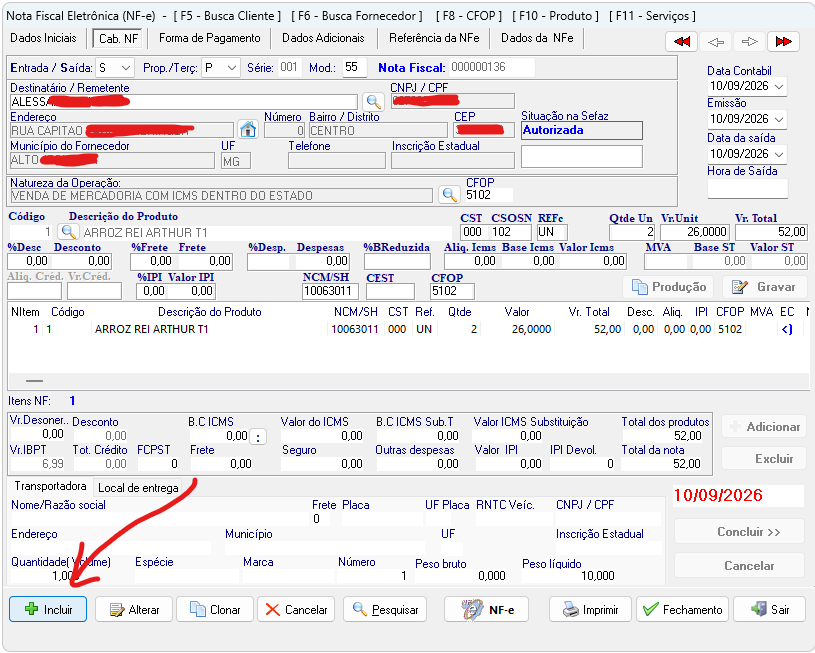Click the Qtde Un quantity field
This screenshot has width=815, height=653.
tap(632, 232)
